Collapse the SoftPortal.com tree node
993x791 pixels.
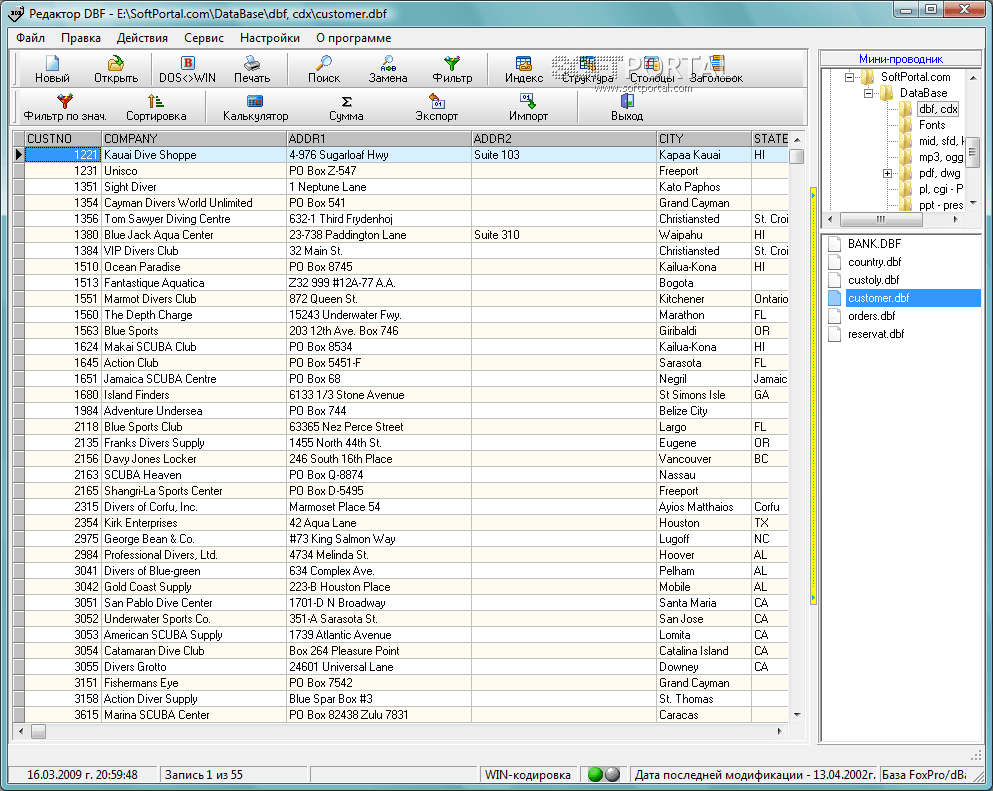tap(849, 77)
